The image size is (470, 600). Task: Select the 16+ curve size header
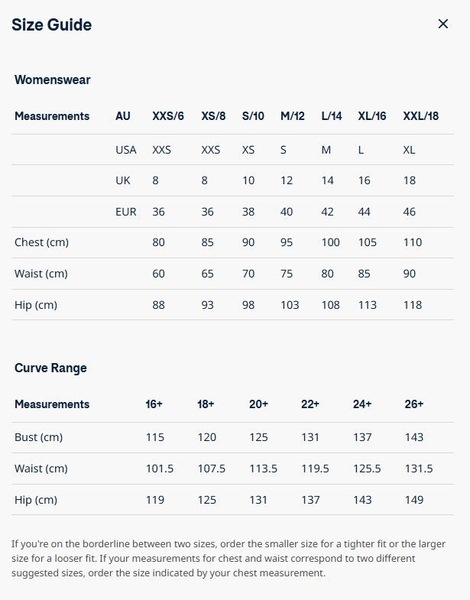(154, 404)
